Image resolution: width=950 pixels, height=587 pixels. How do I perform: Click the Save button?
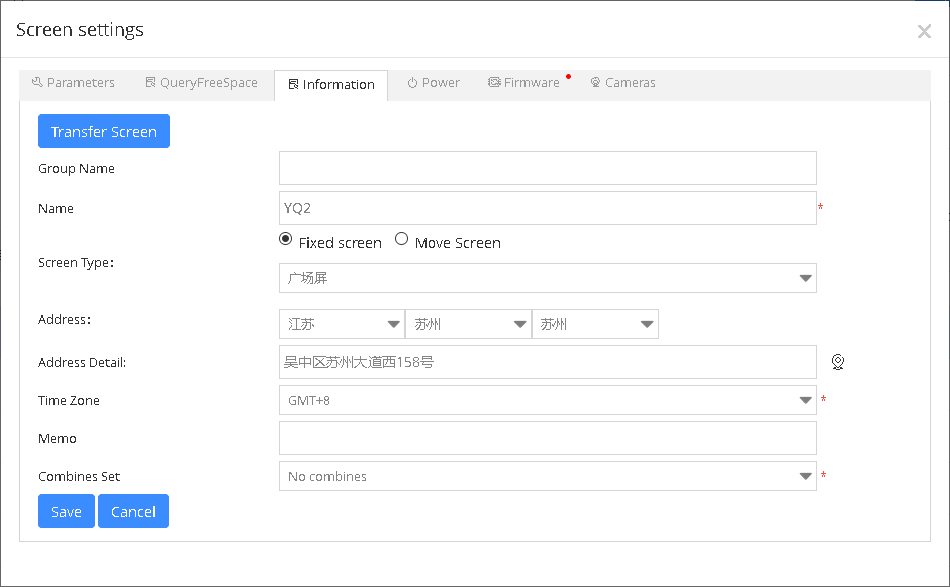point(66,511)
